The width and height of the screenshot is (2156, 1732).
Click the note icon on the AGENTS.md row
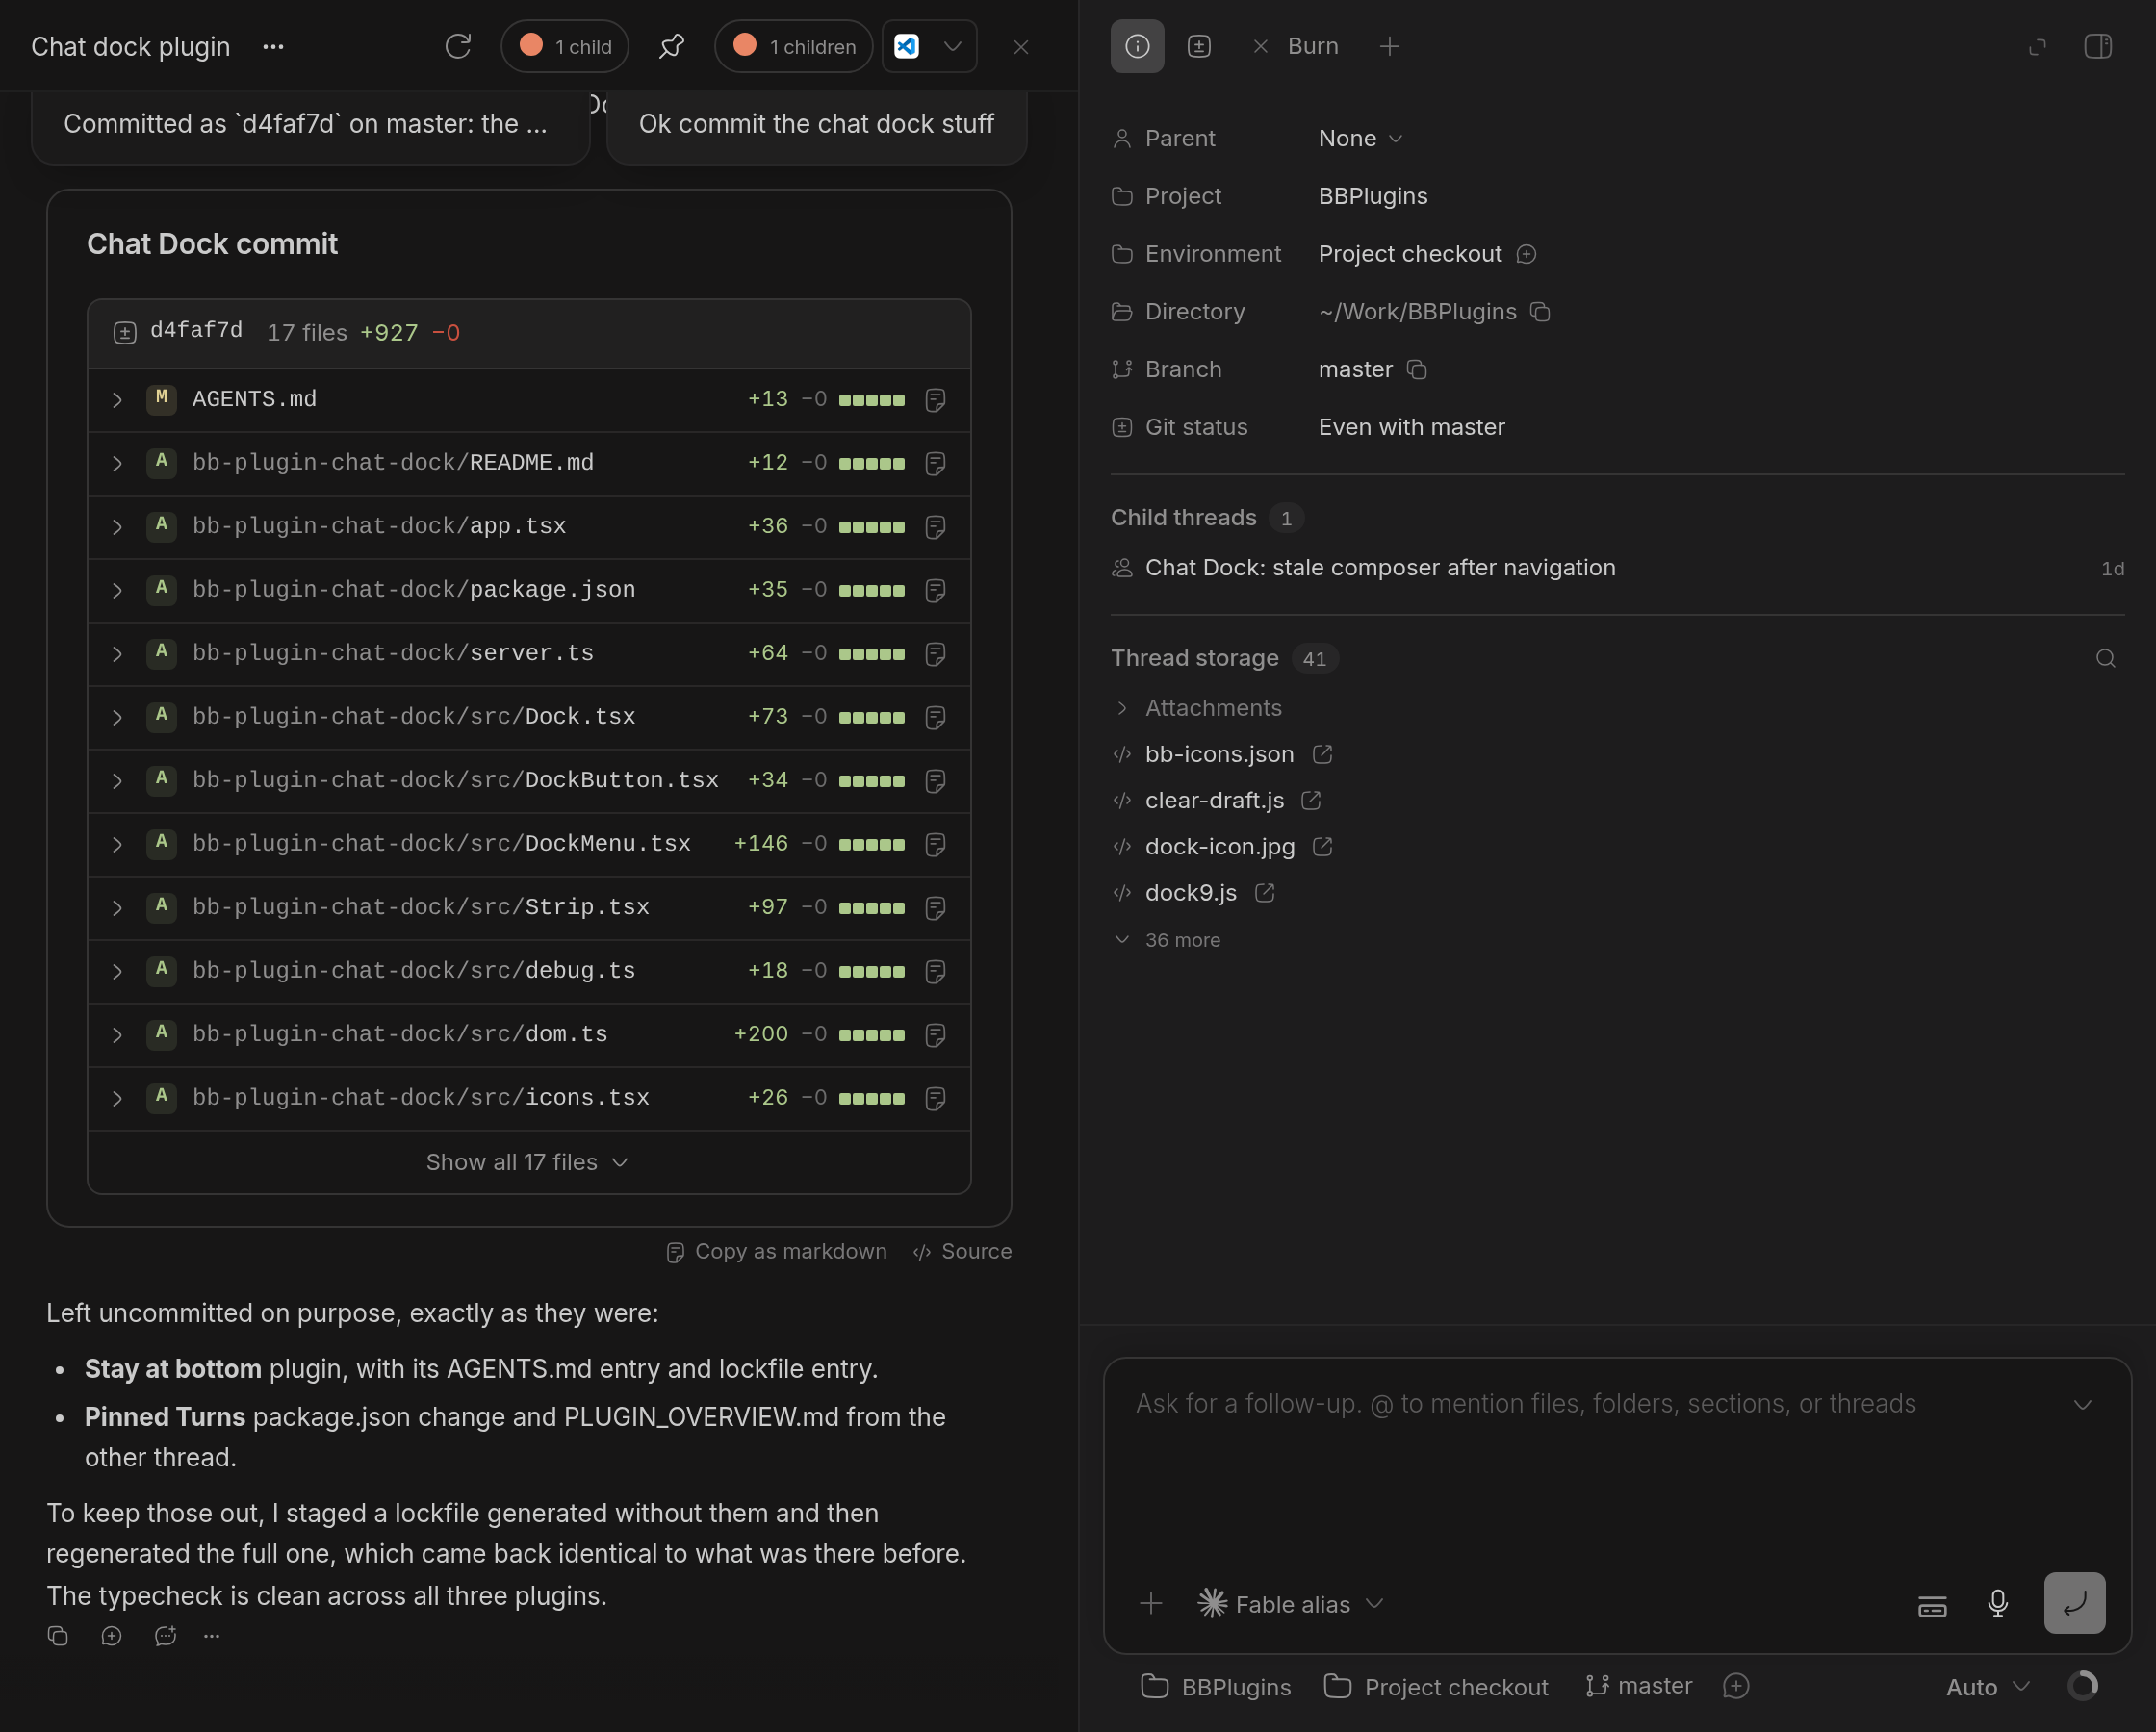tap(935, 400)
